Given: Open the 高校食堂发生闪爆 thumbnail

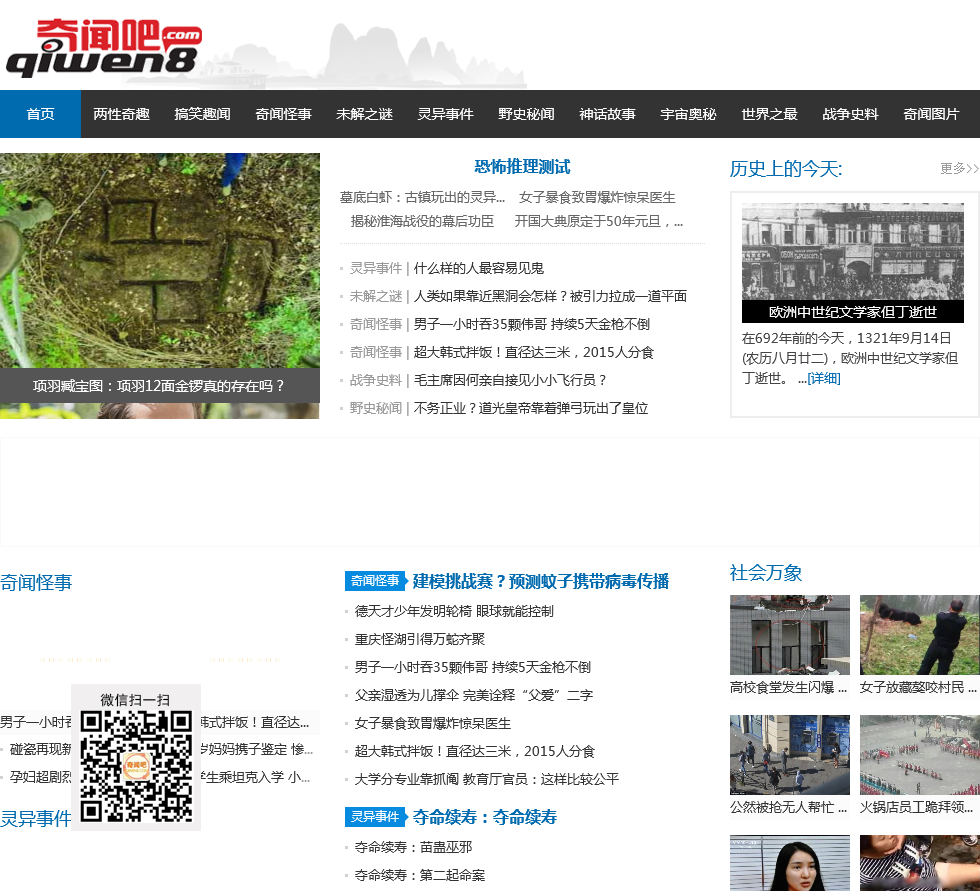Looking at the screenshot, I should (x=789, y=635).
